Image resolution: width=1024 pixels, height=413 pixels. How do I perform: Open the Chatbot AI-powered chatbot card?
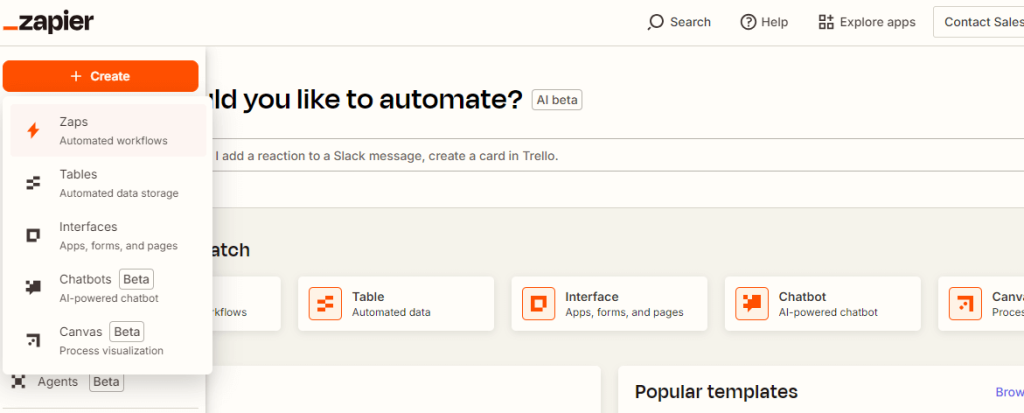(823, 304)
